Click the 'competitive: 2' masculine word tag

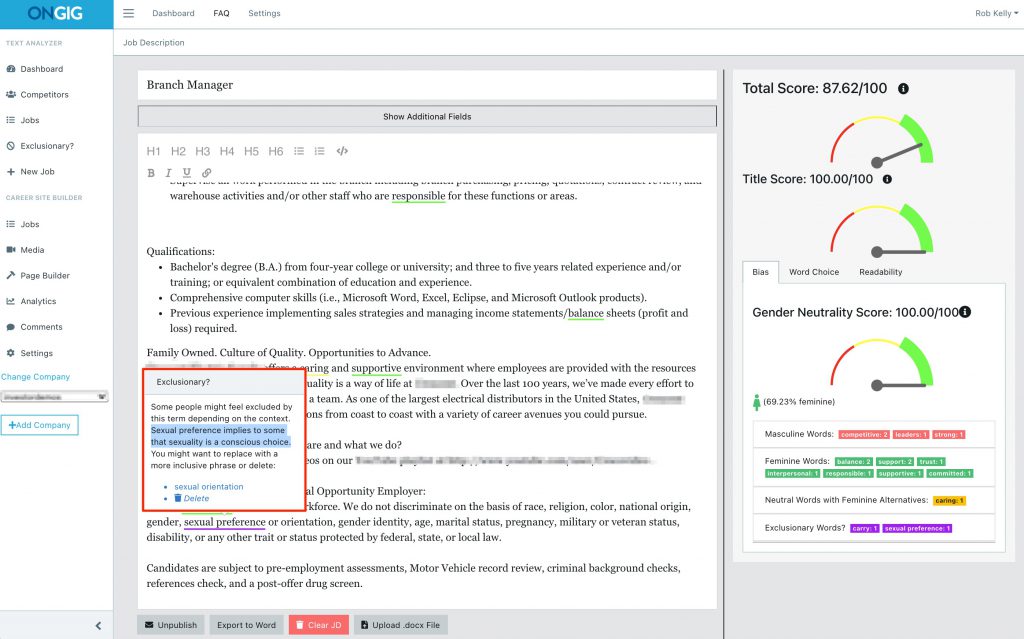pos(864,434)
